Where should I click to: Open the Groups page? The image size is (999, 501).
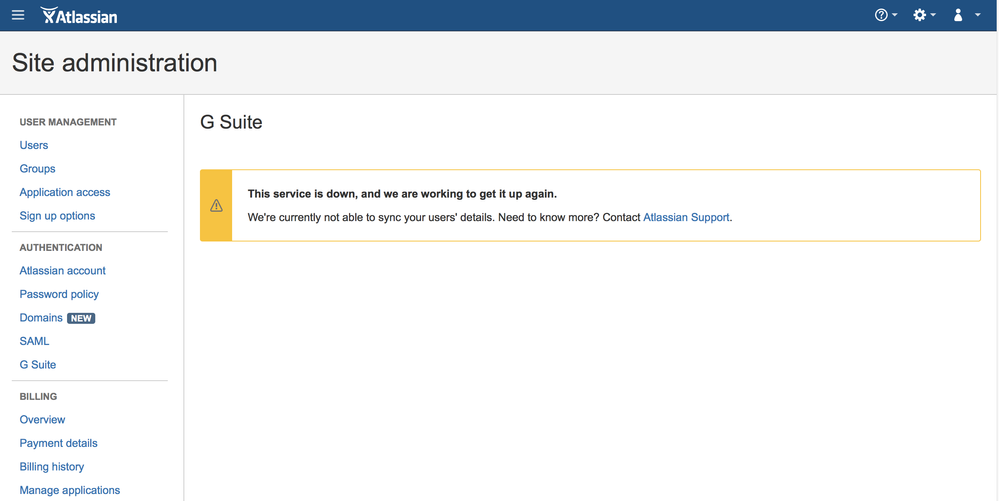[x=38, y=169]
